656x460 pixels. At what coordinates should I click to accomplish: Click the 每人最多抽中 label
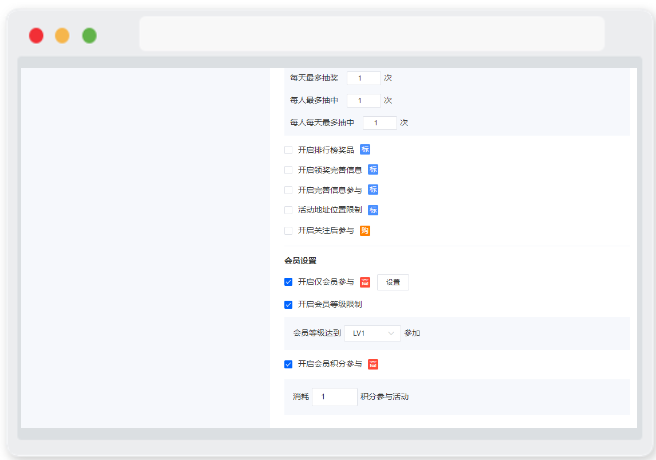coord(314,100)
